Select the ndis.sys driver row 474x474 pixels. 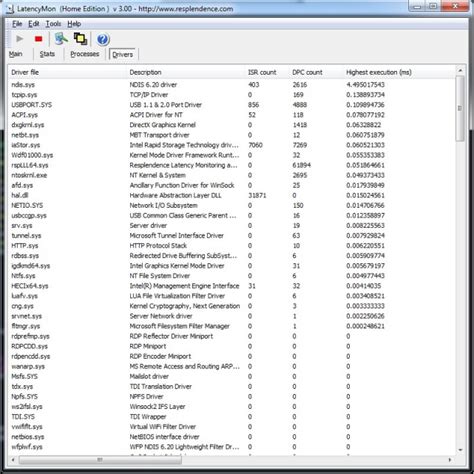click(x=231, y=85)
